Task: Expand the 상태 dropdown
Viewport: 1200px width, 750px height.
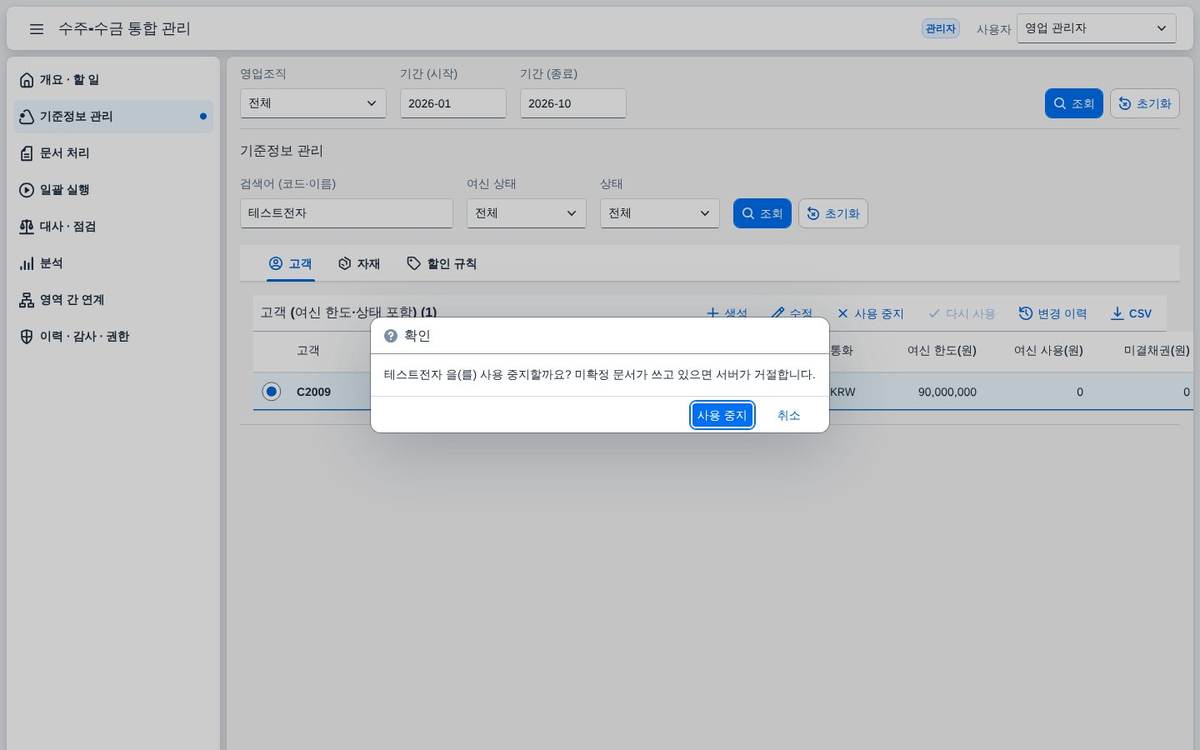Action: coord(660,213)
